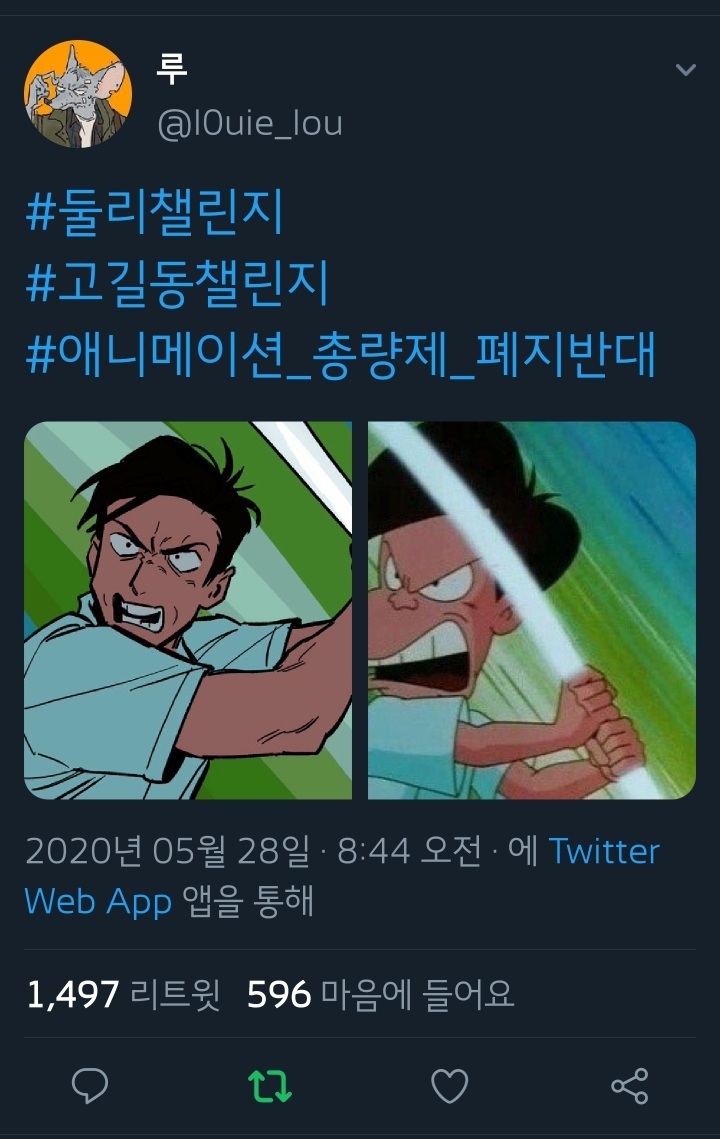Viewport: 720px width, 1139px height.
Task: Open the Twitter source link
Action: (604, 851)
